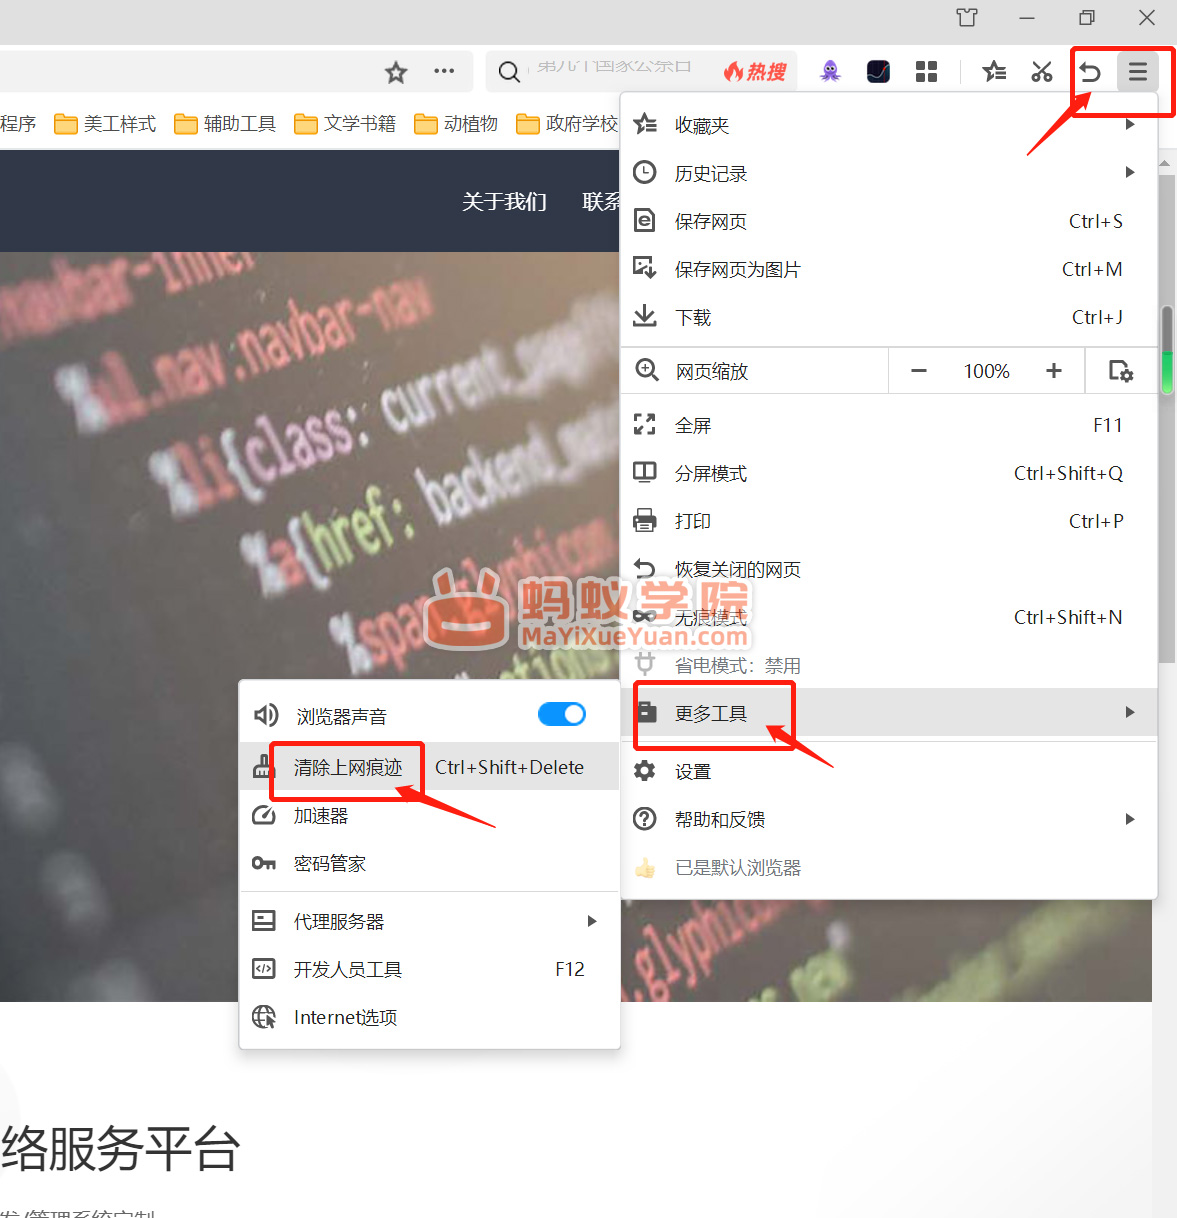
Task: Open the 政府学校 bookmark folder
Action: 567,123
